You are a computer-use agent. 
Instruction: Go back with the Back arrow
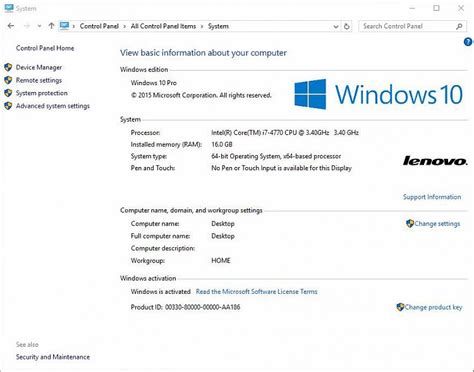[x=11, y=26]
